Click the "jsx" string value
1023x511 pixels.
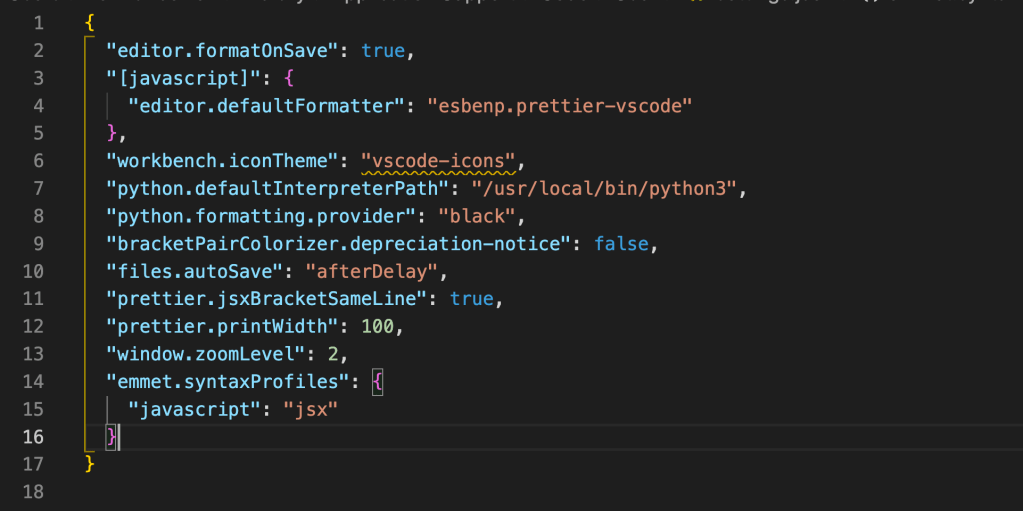(313, 410)
